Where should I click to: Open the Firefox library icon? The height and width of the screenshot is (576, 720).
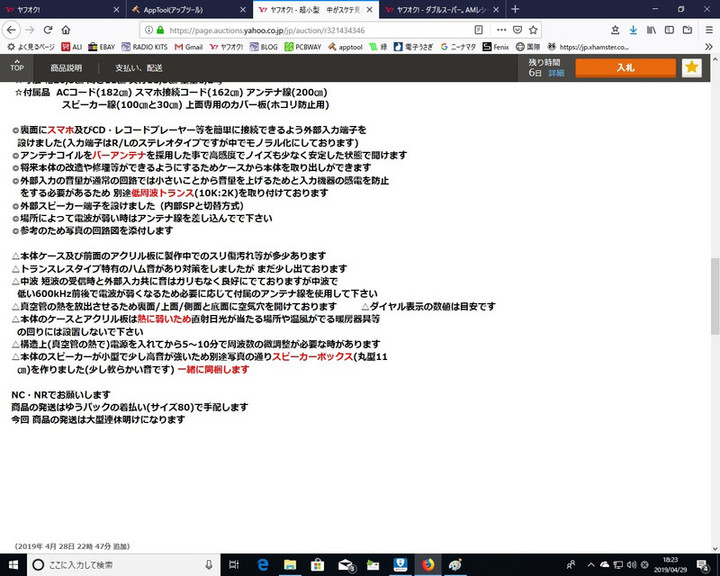point(651,30)
